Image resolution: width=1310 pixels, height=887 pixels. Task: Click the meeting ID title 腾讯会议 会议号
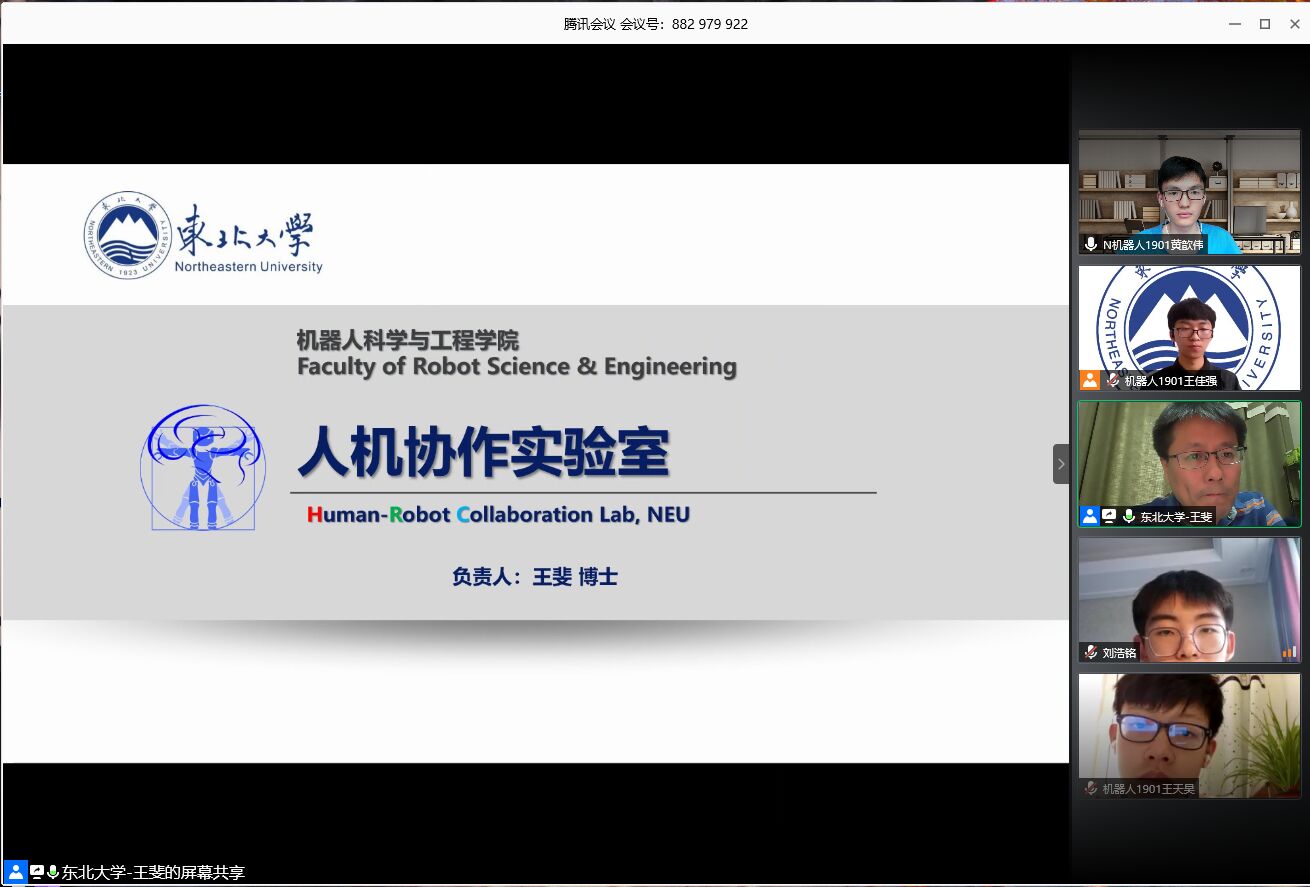[655, 24]
